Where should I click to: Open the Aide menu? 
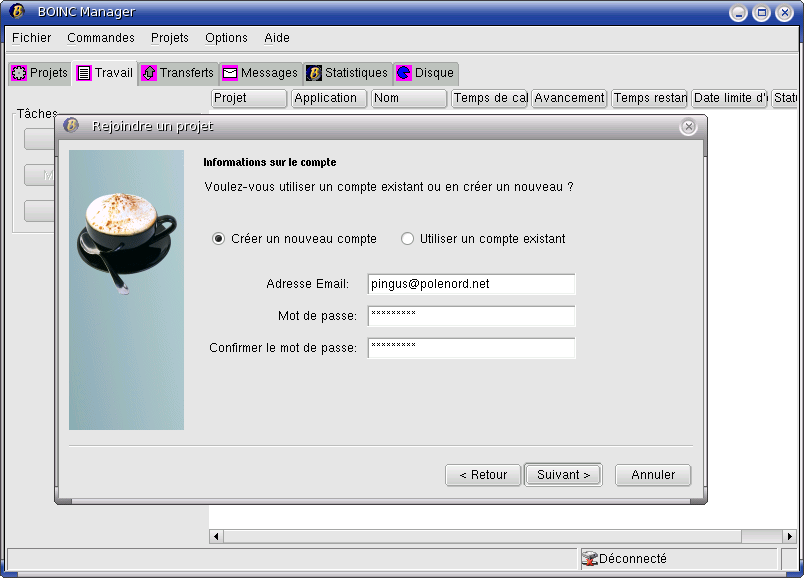click(277, 38)
